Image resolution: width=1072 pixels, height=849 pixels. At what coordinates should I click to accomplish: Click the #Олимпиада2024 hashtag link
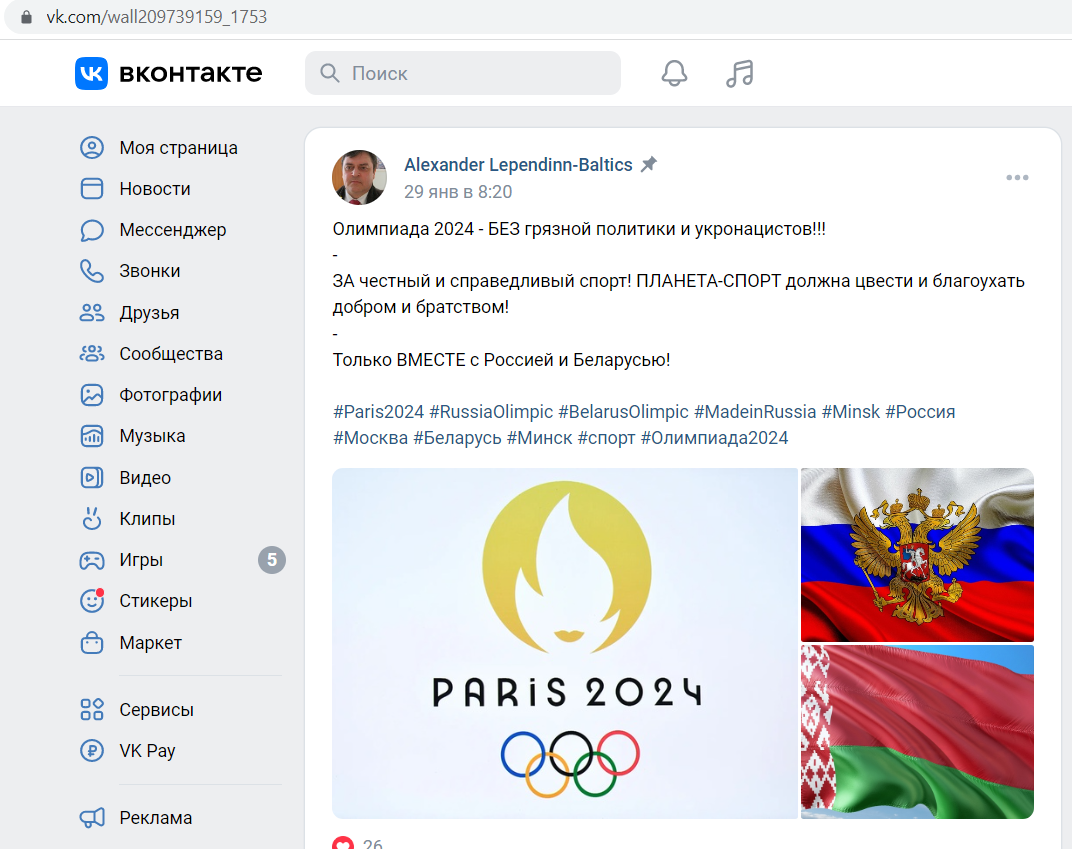click(x=714, y=437)
